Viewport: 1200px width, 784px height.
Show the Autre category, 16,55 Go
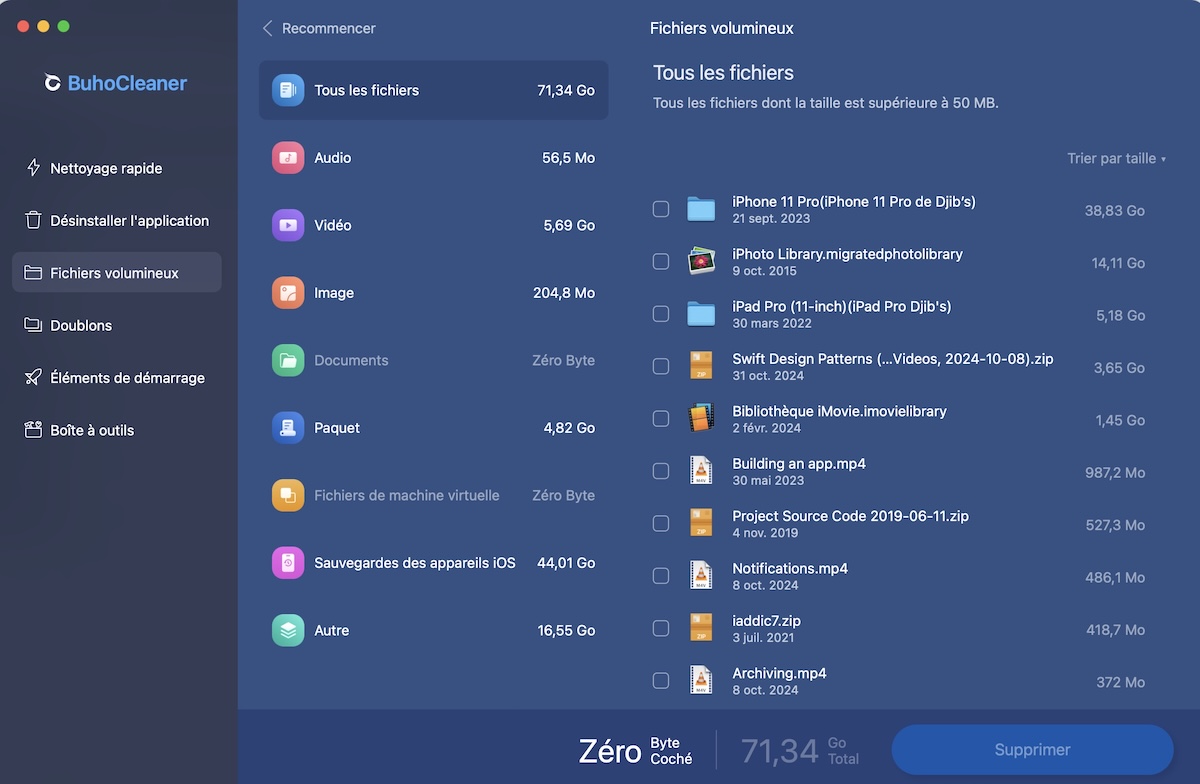tap(434, 630)
